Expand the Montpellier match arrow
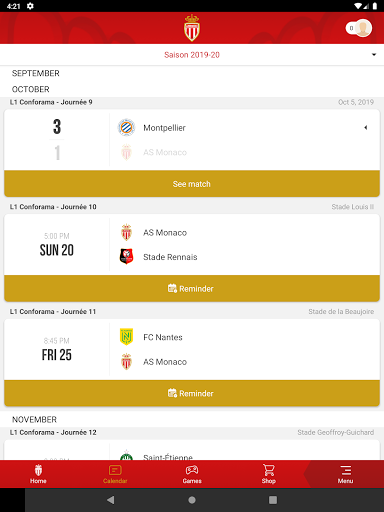 (366, 127)
